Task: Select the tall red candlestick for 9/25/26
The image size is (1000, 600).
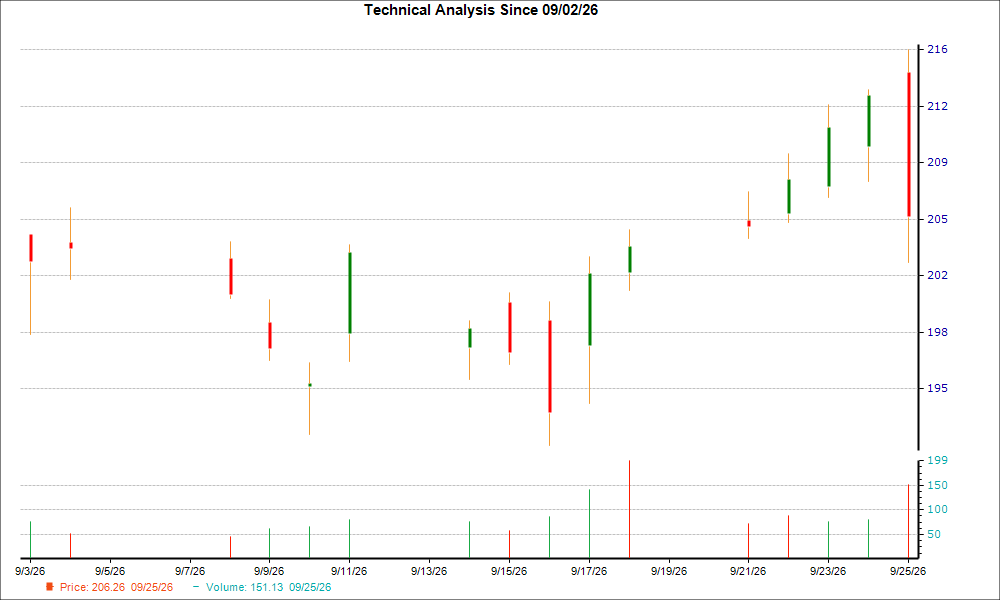Action: click(x=909, y=145)
